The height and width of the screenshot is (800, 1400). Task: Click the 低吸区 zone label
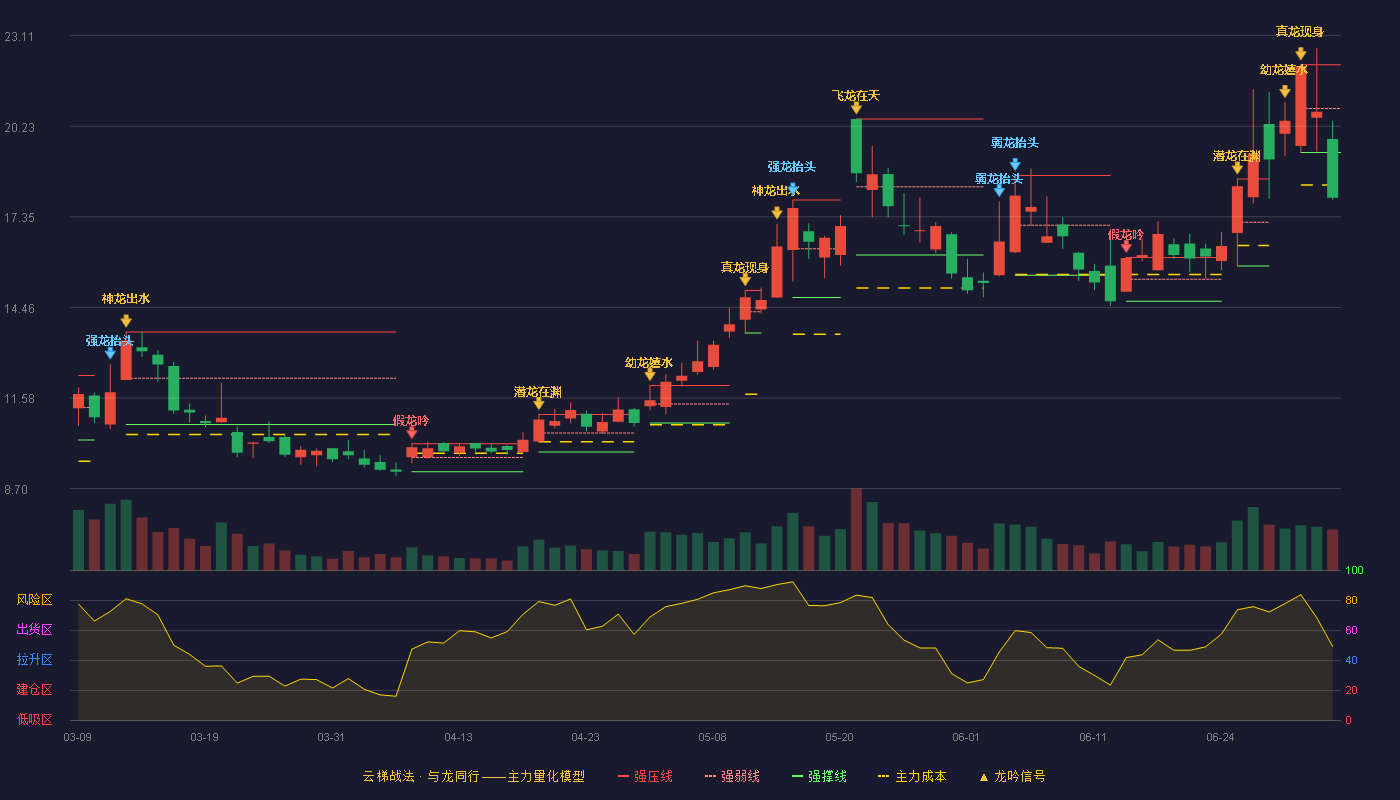34,719
